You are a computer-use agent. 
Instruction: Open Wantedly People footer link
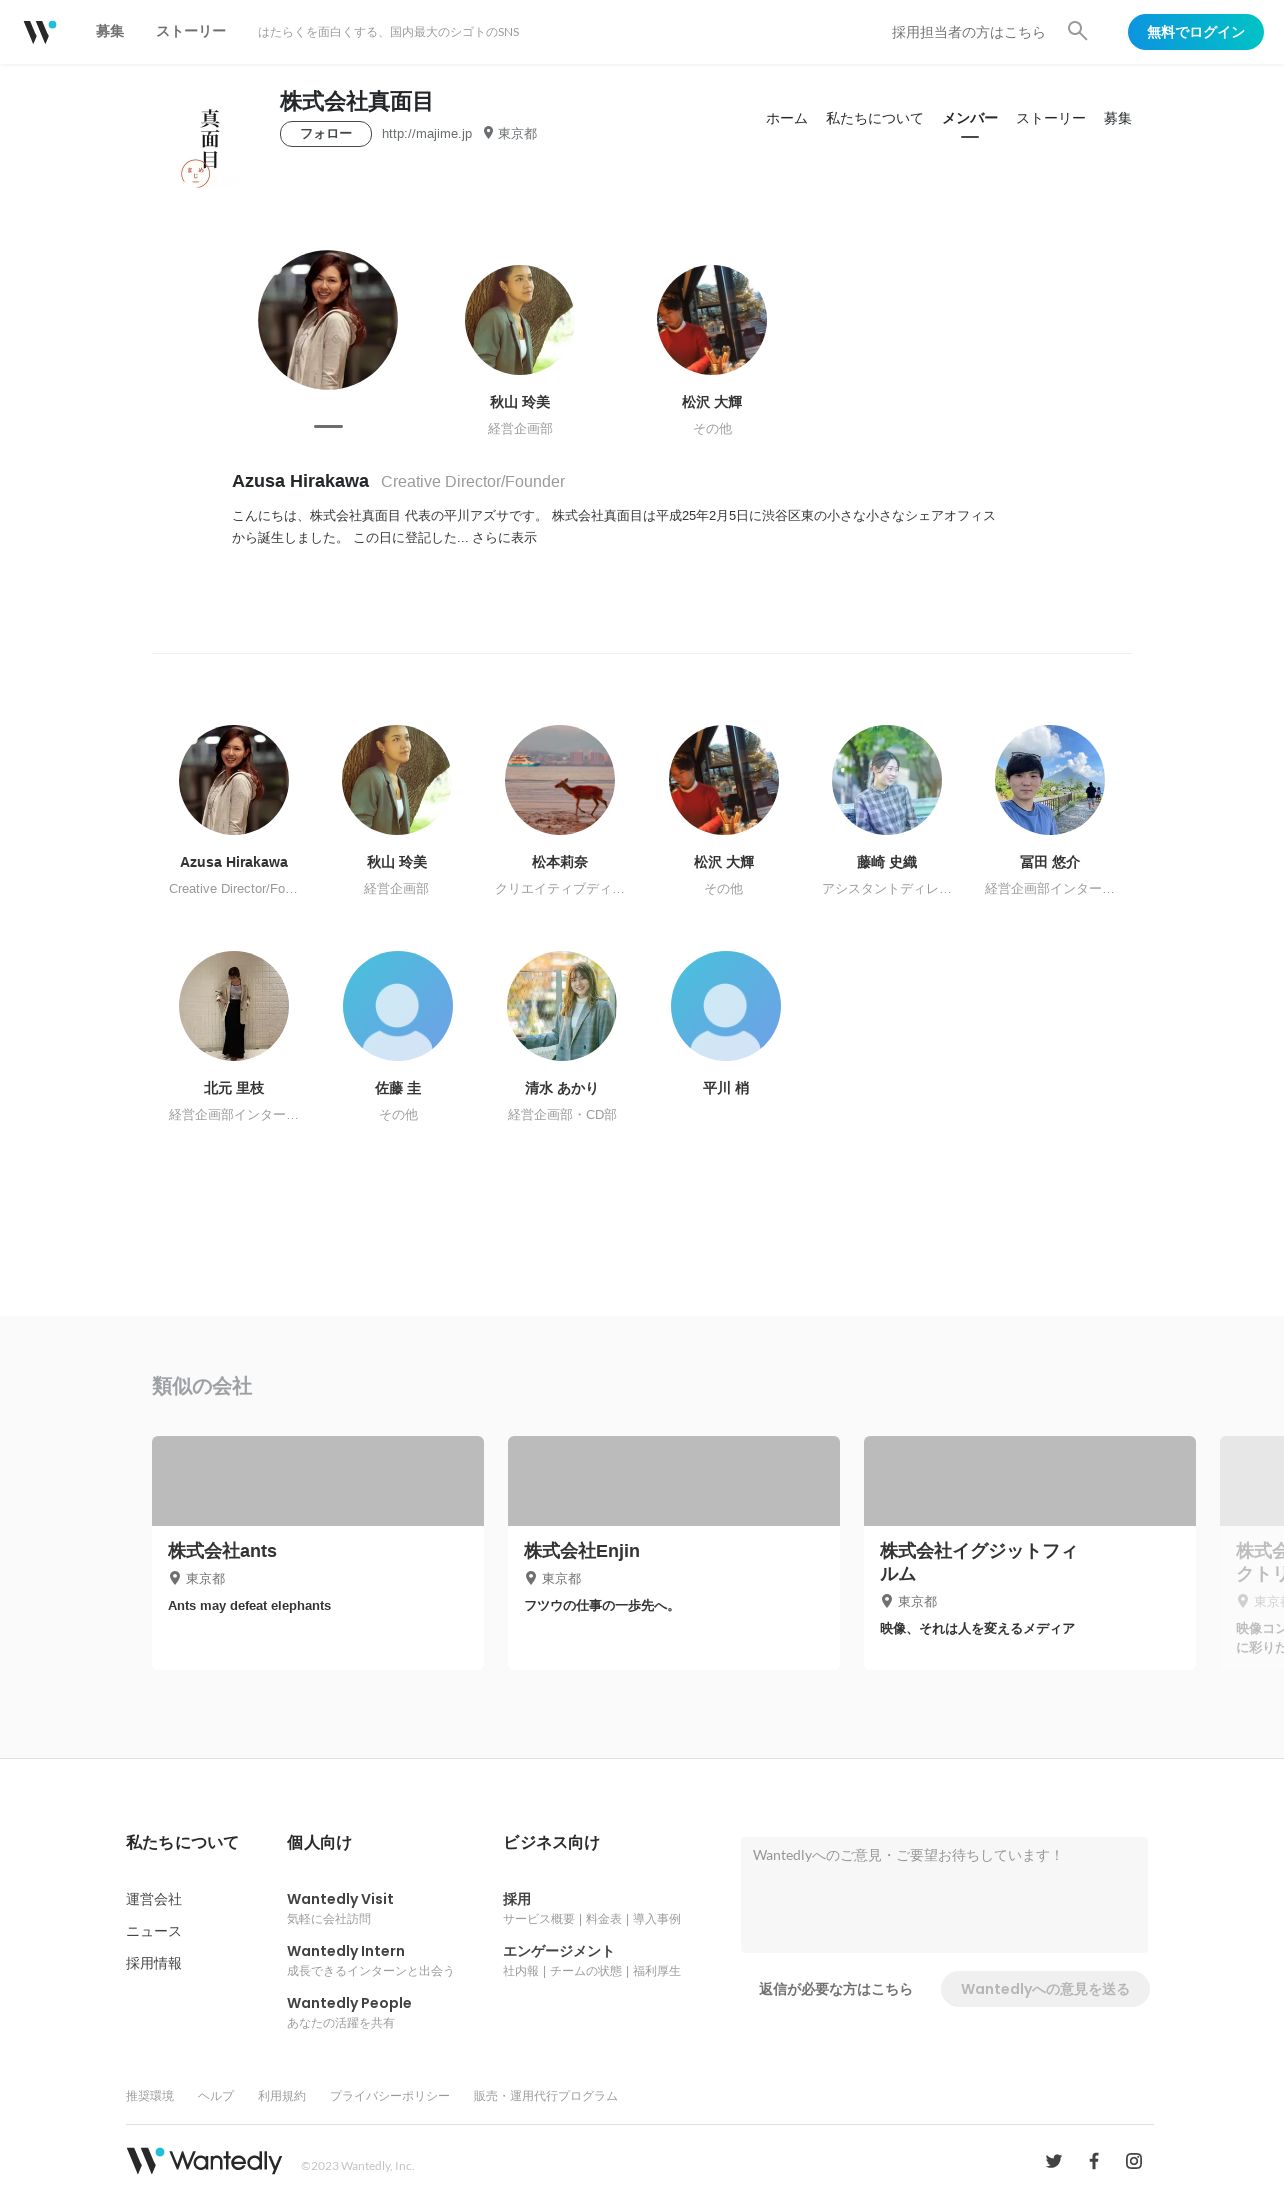[x=349, y=2003]
